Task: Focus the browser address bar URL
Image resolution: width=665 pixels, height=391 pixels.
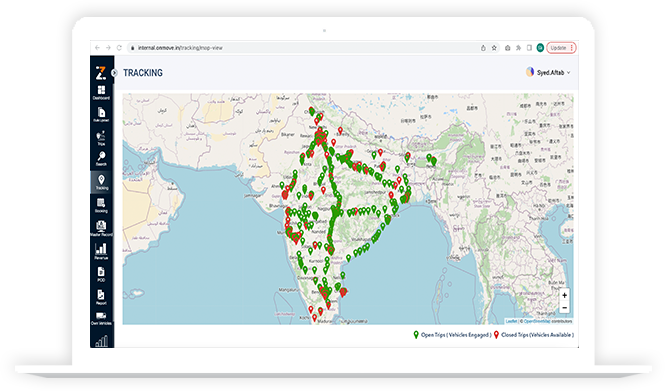Action: (180, 48)
